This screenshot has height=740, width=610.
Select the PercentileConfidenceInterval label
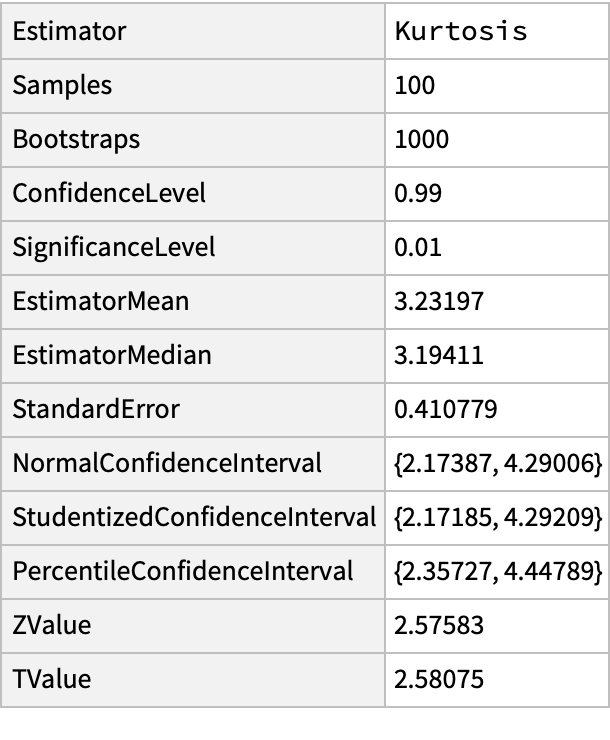click(183, 571)
